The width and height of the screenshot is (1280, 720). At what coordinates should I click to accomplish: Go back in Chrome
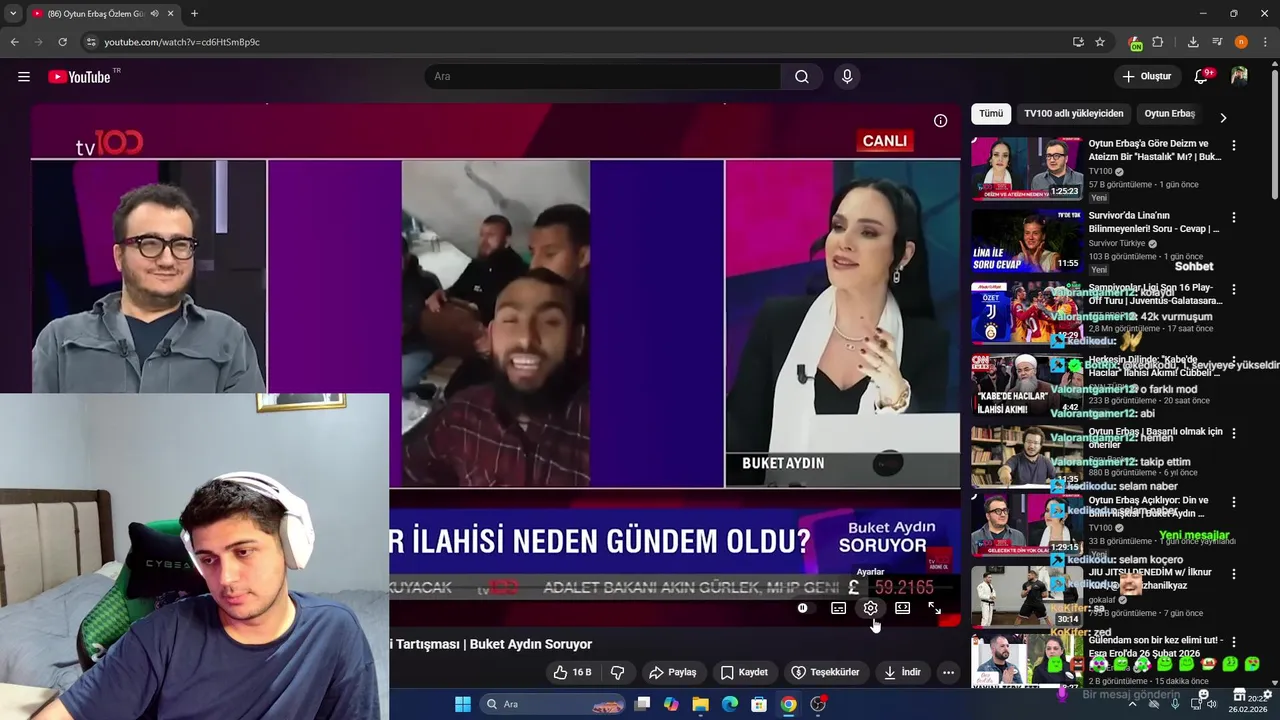click(14, 42)
